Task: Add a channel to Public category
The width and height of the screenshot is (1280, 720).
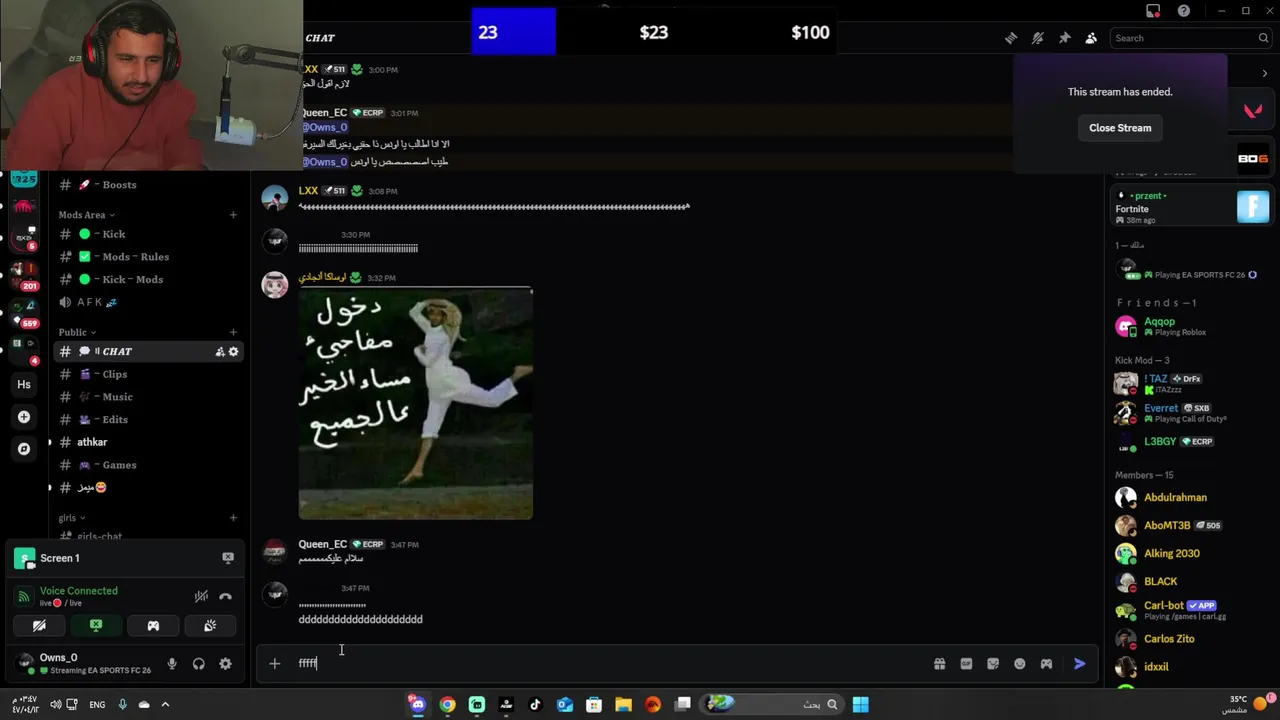Action: (x=233, y=332)
